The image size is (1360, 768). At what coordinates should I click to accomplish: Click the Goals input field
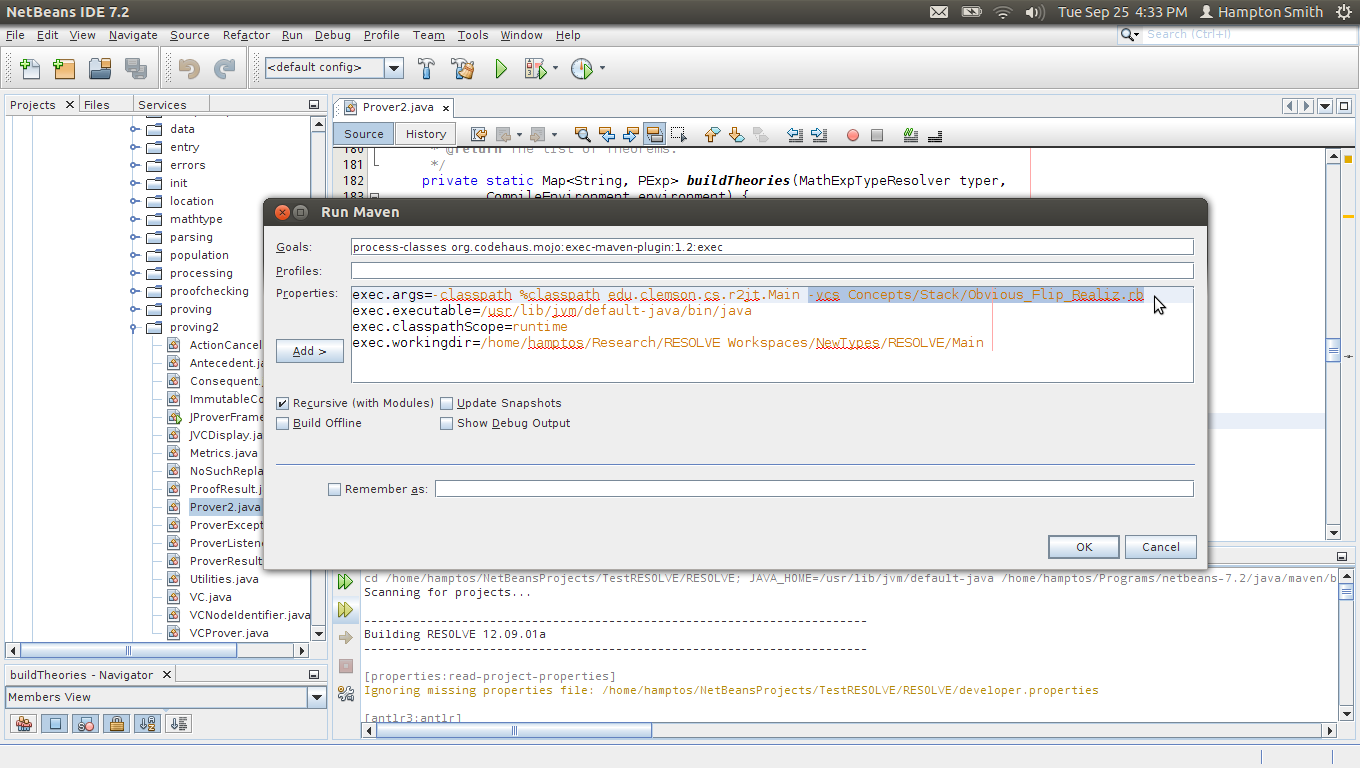click(x=772, y=247)
